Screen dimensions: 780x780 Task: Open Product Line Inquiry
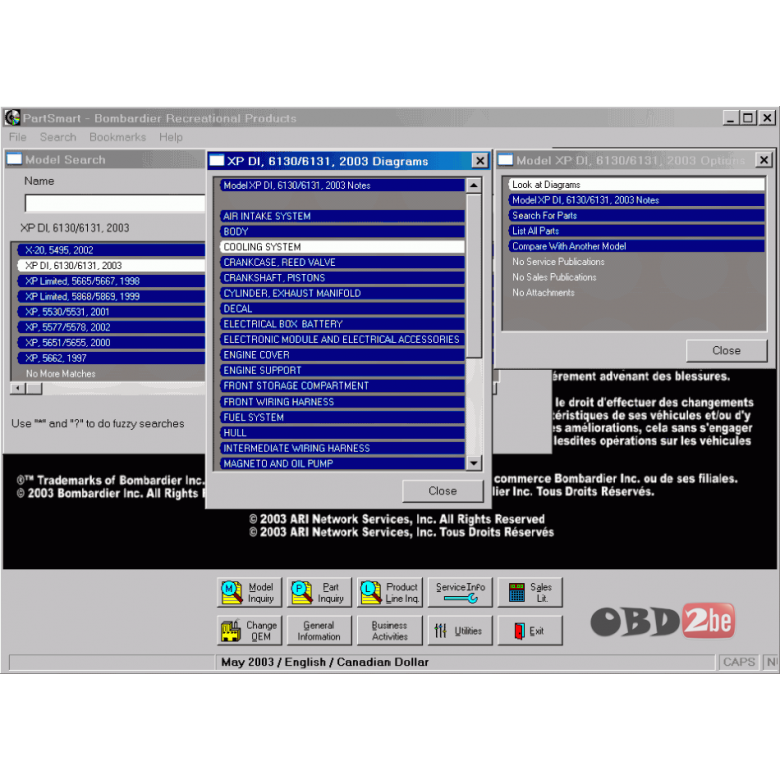point(390,592)
